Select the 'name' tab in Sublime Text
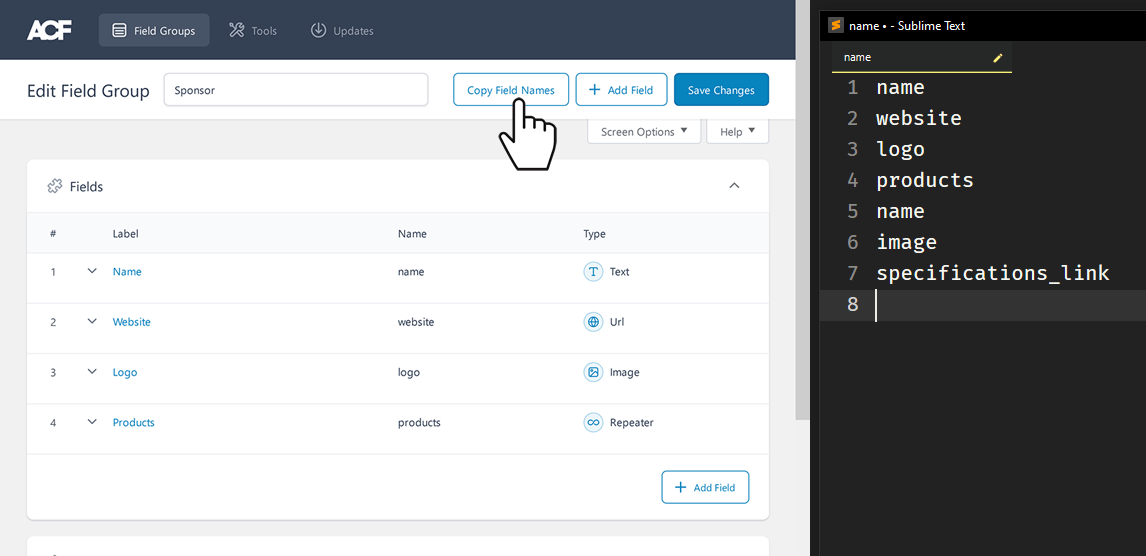 (922, 57)
